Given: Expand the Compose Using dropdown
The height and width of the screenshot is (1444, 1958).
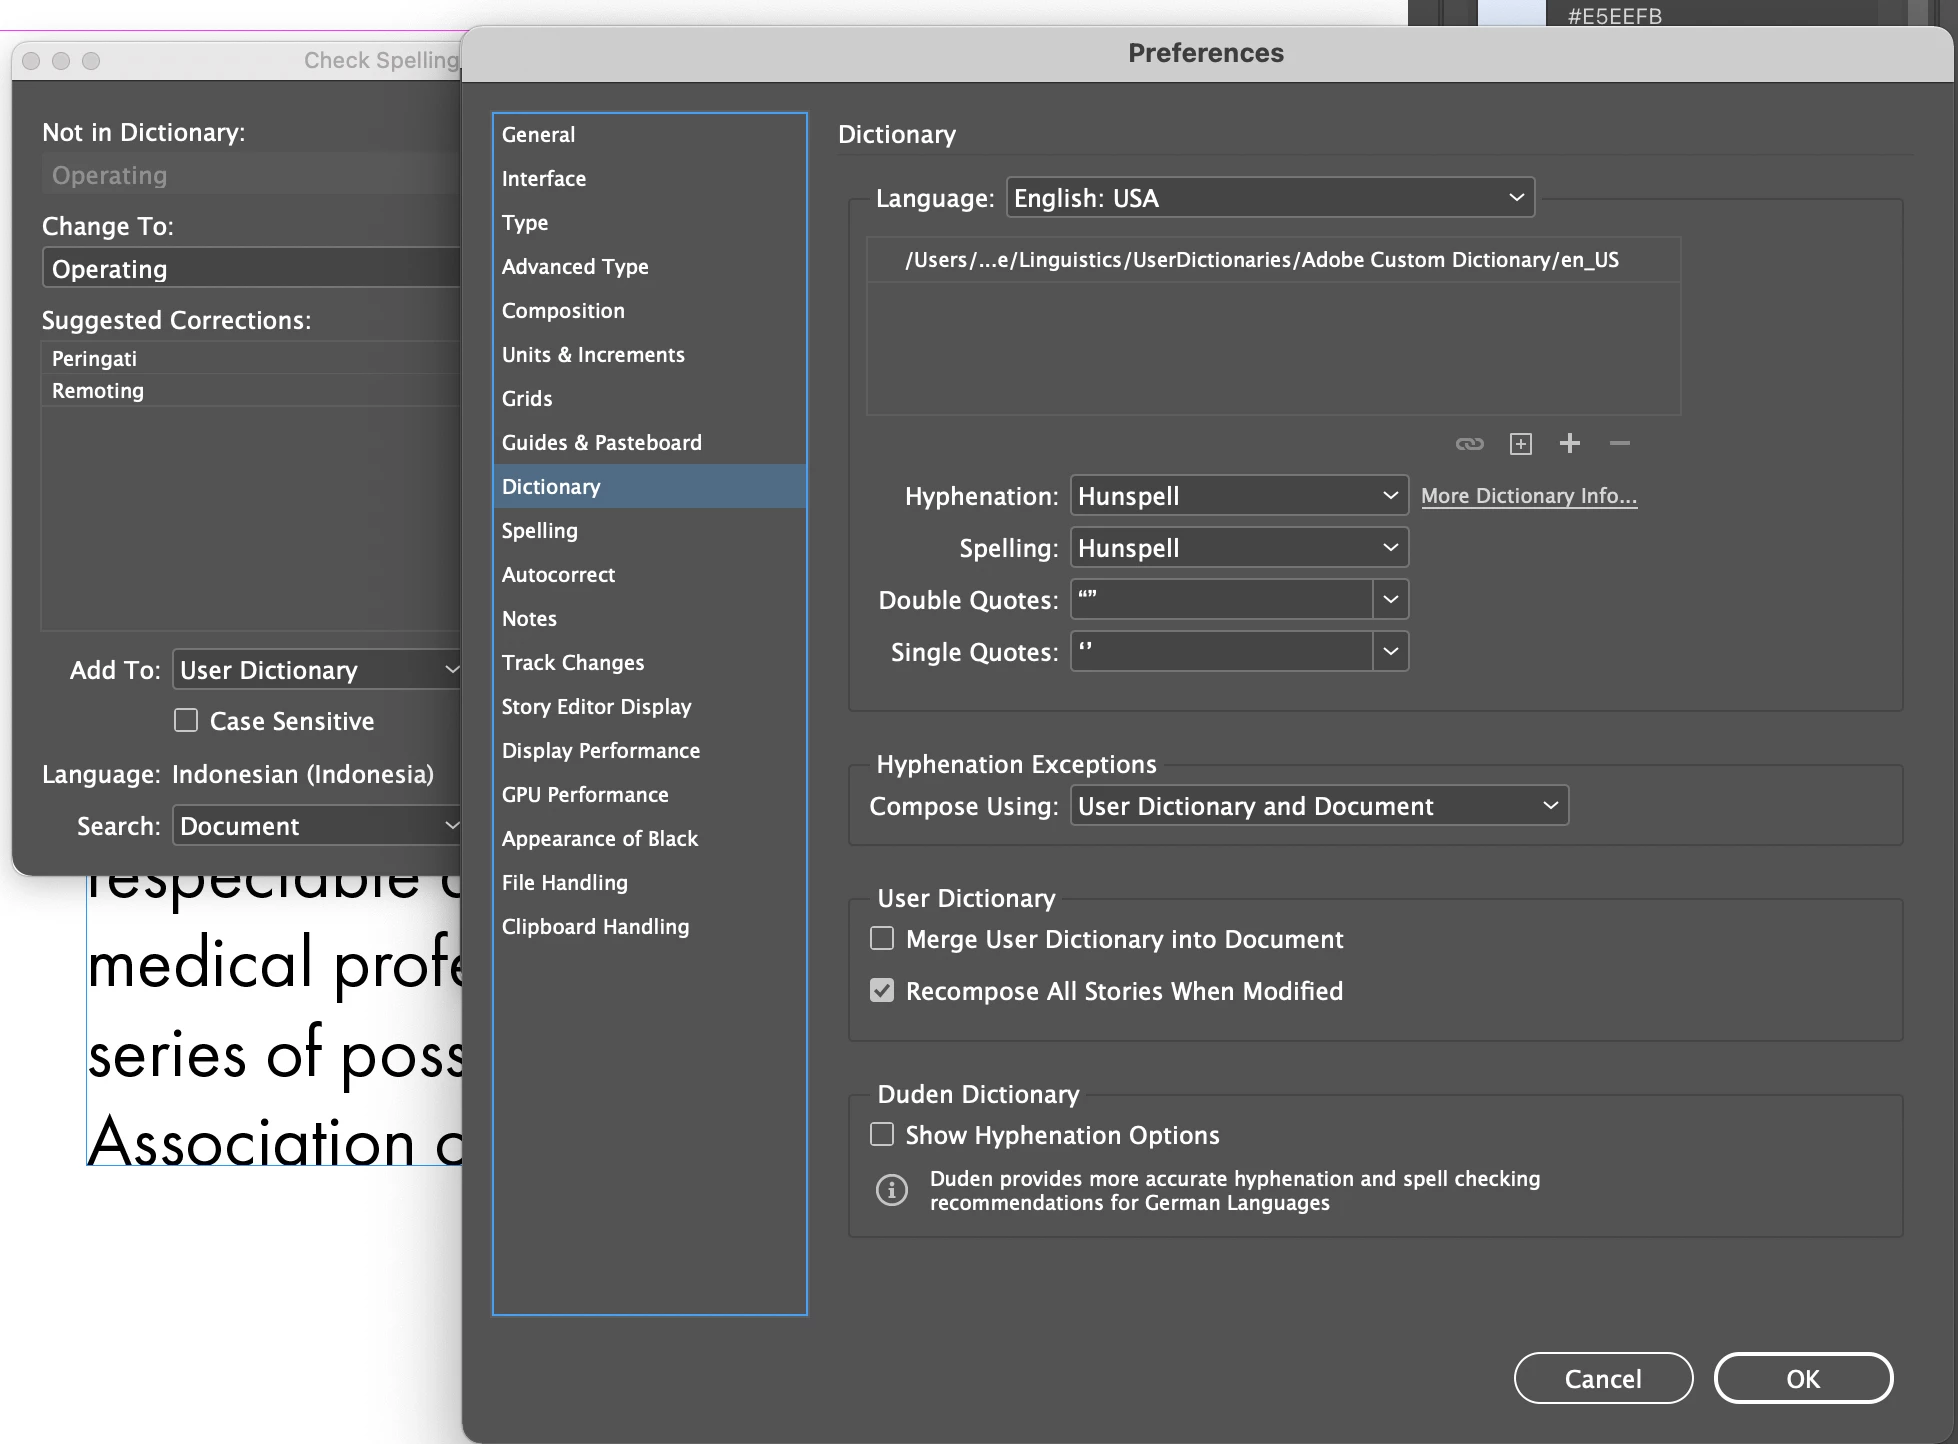Looking at the screenshot, I should click(x=1318, y=806).
